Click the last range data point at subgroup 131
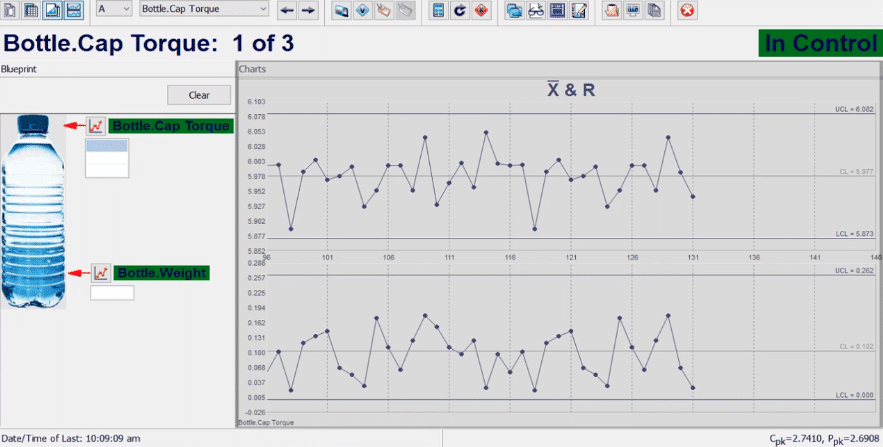 click(693, 388)
